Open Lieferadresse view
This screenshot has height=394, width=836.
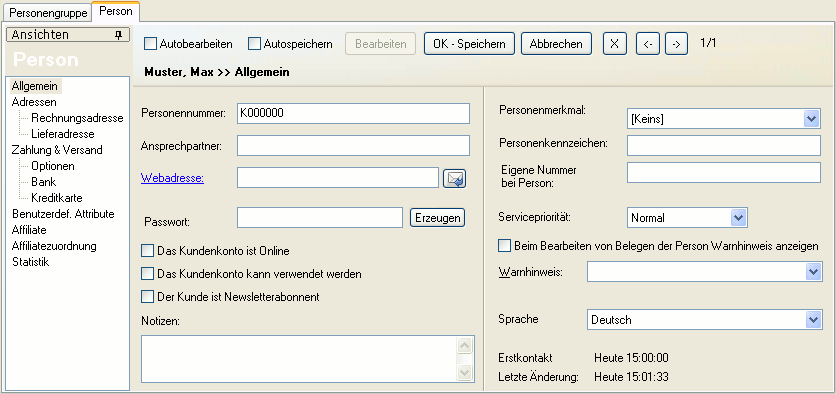[x=63, y=134]
